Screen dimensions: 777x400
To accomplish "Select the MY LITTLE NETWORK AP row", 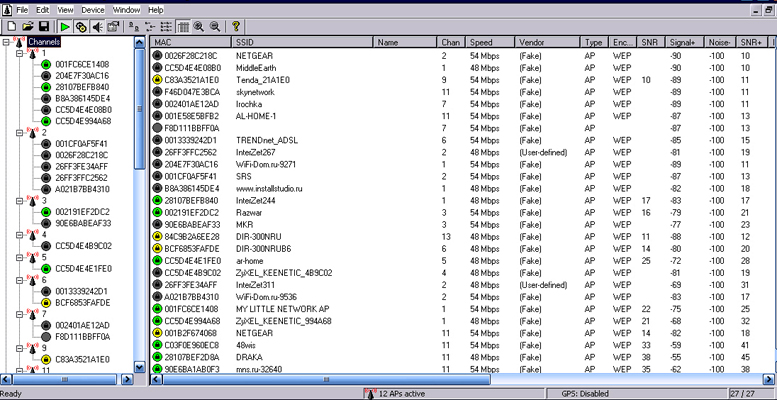I will 461,309.
